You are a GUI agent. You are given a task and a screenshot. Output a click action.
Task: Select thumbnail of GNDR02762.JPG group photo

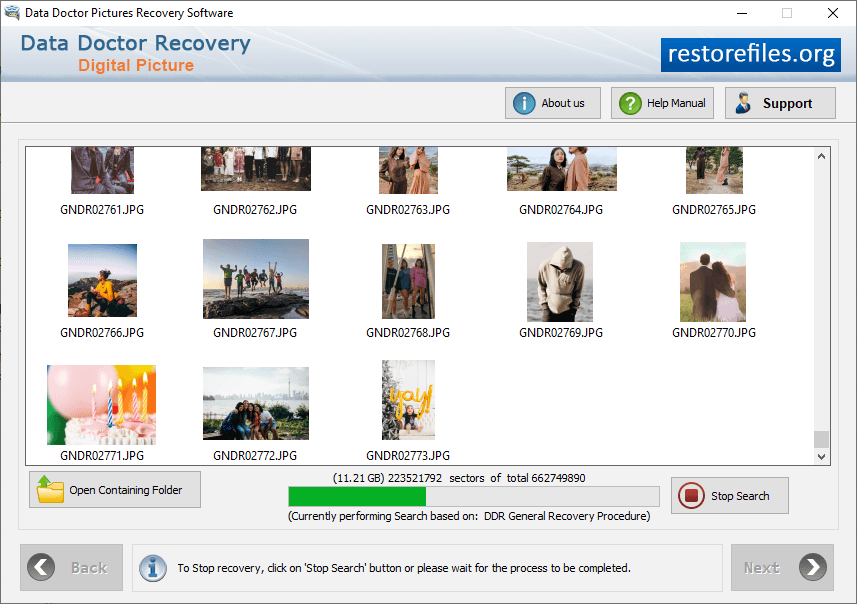coord(256,168)
